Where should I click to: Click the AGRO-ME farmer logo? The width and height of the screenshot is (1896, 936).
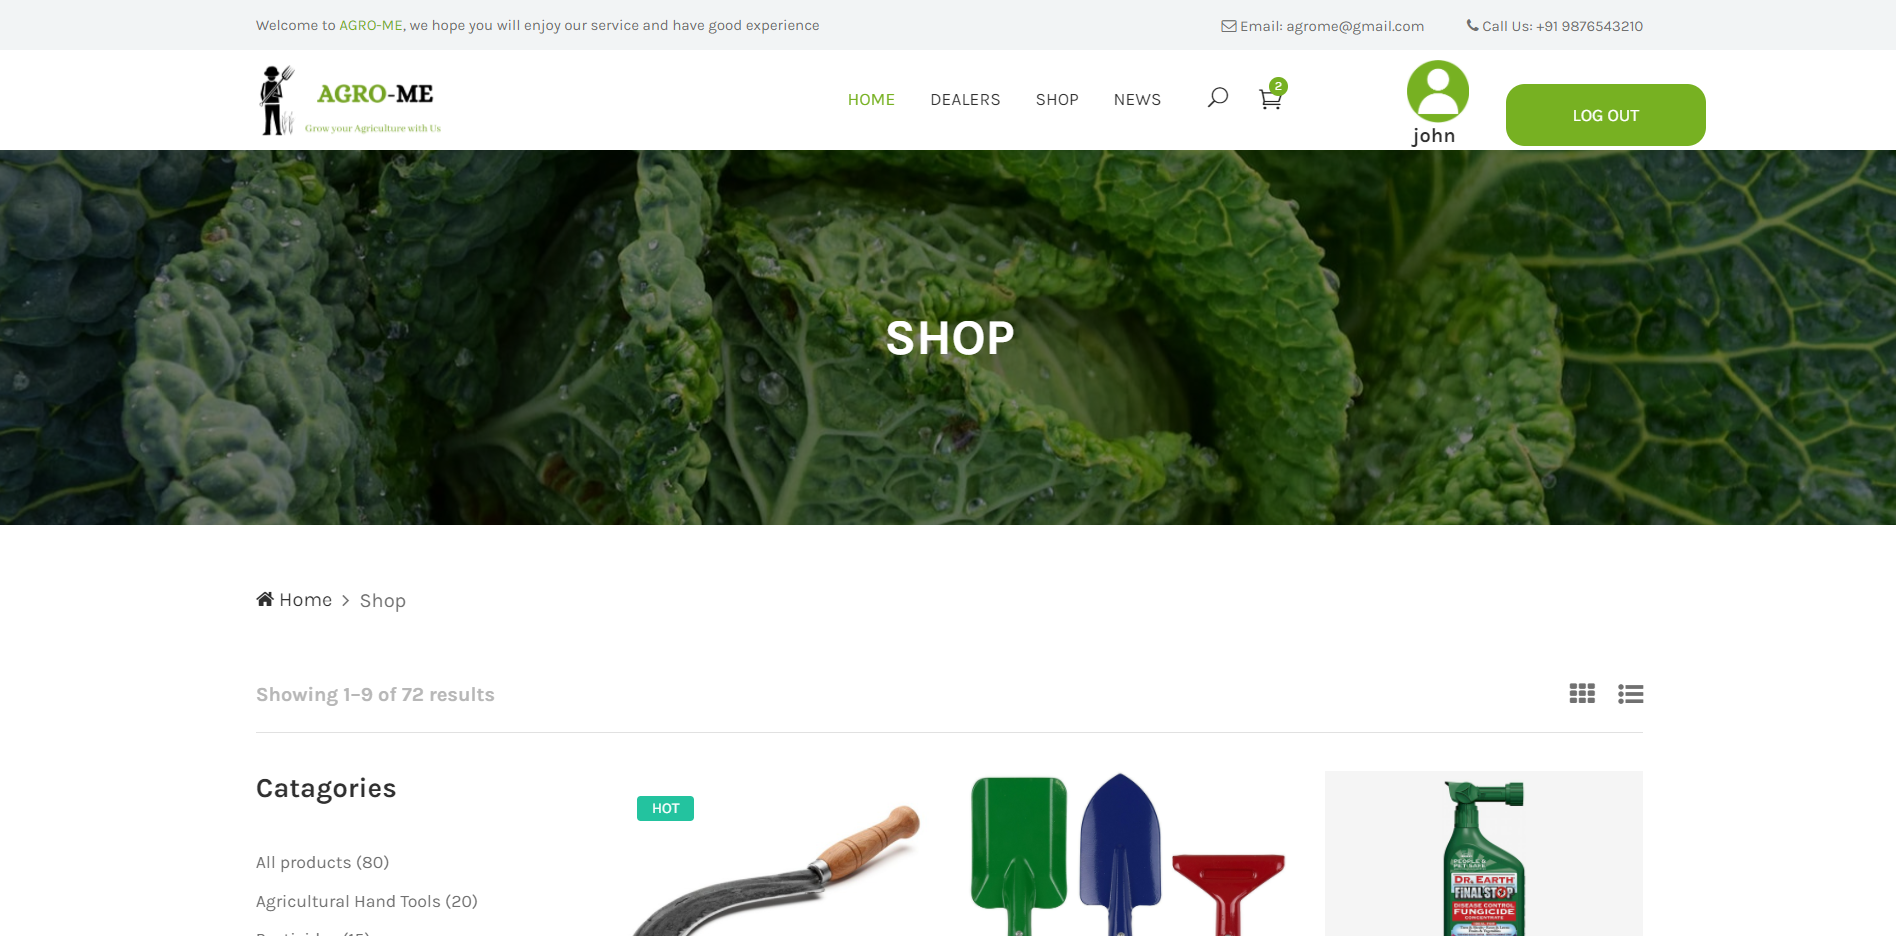point(350,100)
